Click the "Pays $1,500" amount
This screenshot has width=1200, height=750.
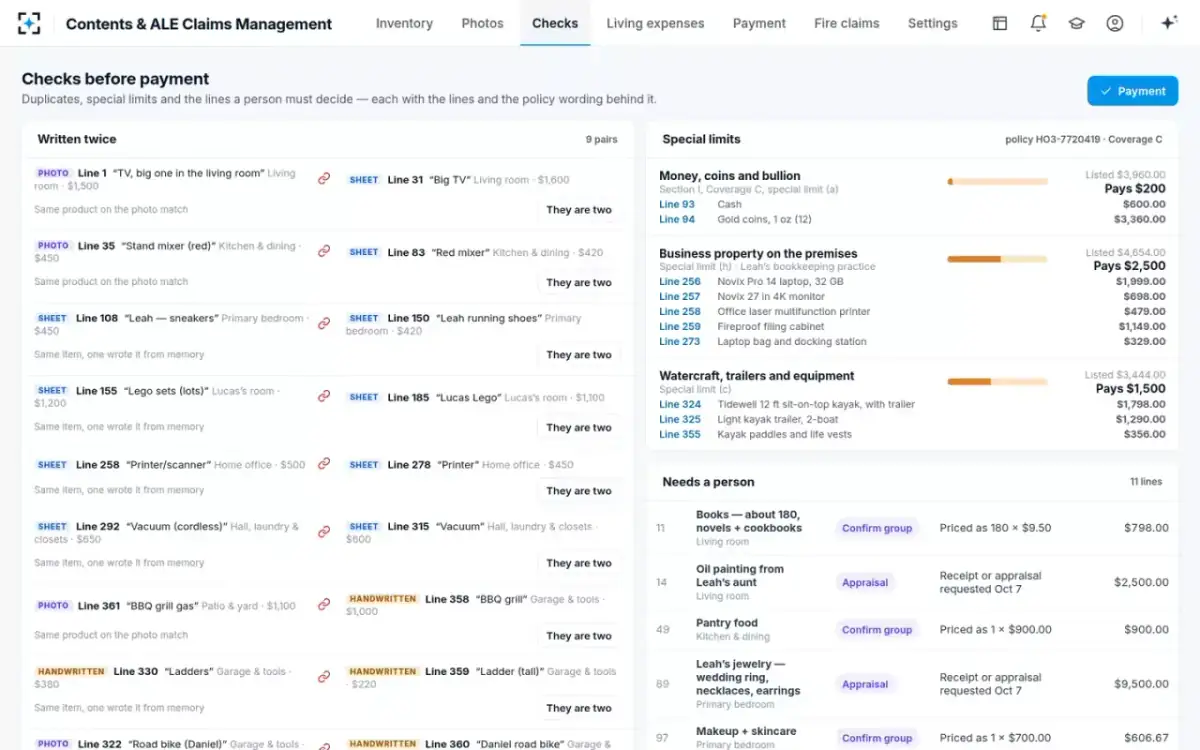(1131, 388)
